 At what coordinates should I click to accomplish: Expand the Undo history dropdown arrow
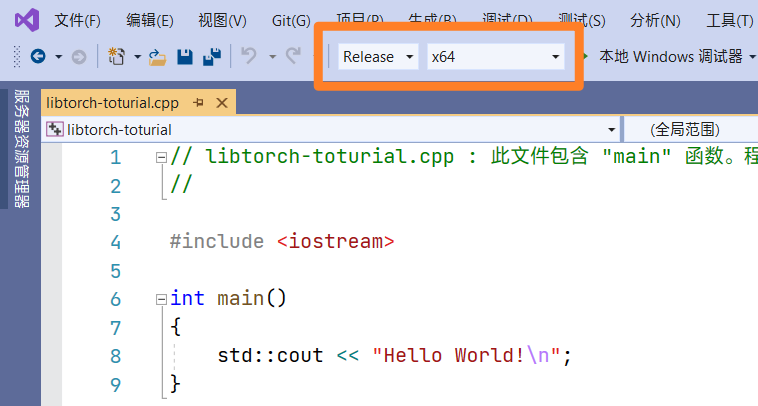273,57
